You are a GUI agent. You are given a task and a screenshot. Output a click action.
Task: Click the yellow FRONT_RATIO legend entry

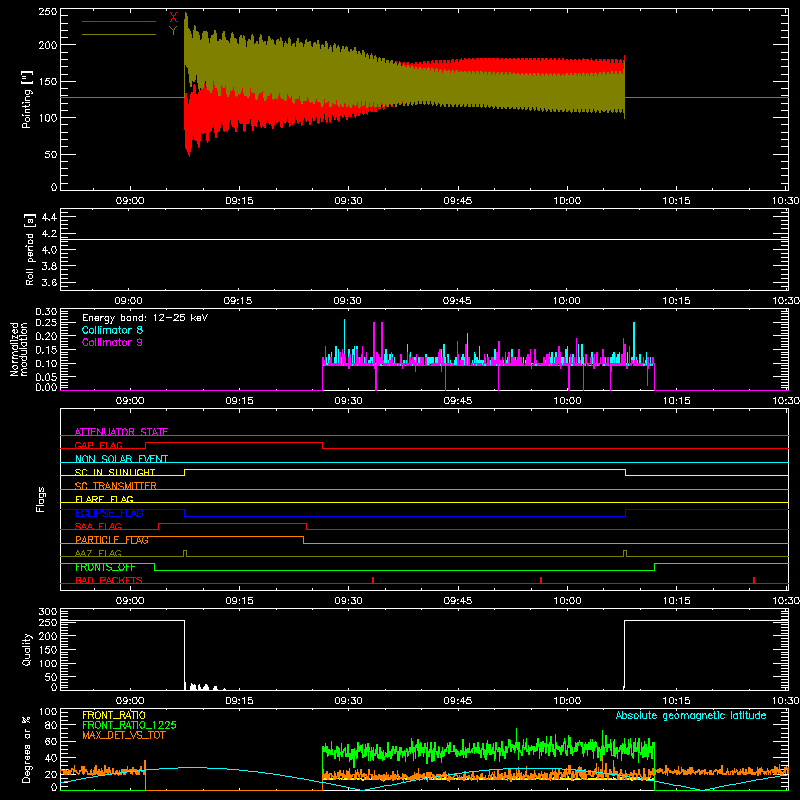coord(114,715)
